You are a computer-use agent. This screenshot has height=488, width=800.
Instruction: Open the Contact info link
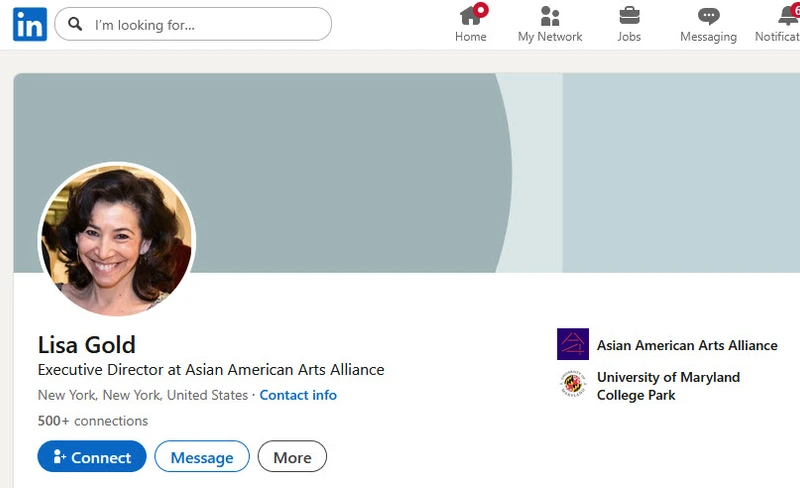click(298, 395)
